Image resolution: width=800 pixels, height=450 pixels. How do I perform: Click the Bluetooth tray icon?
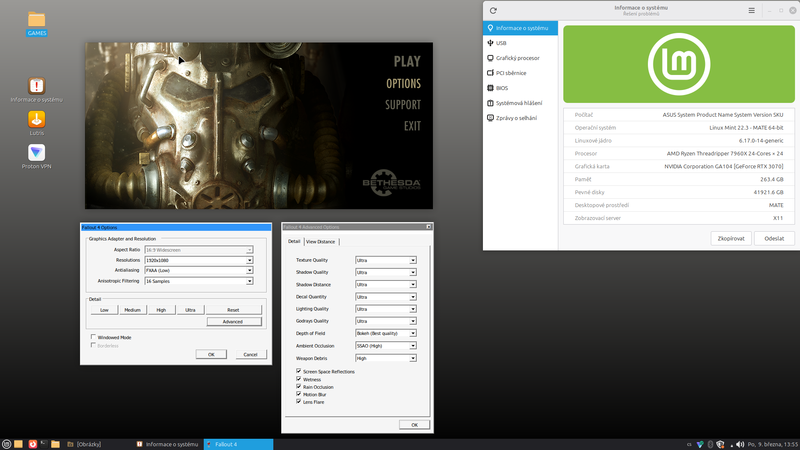coord(710,444)
